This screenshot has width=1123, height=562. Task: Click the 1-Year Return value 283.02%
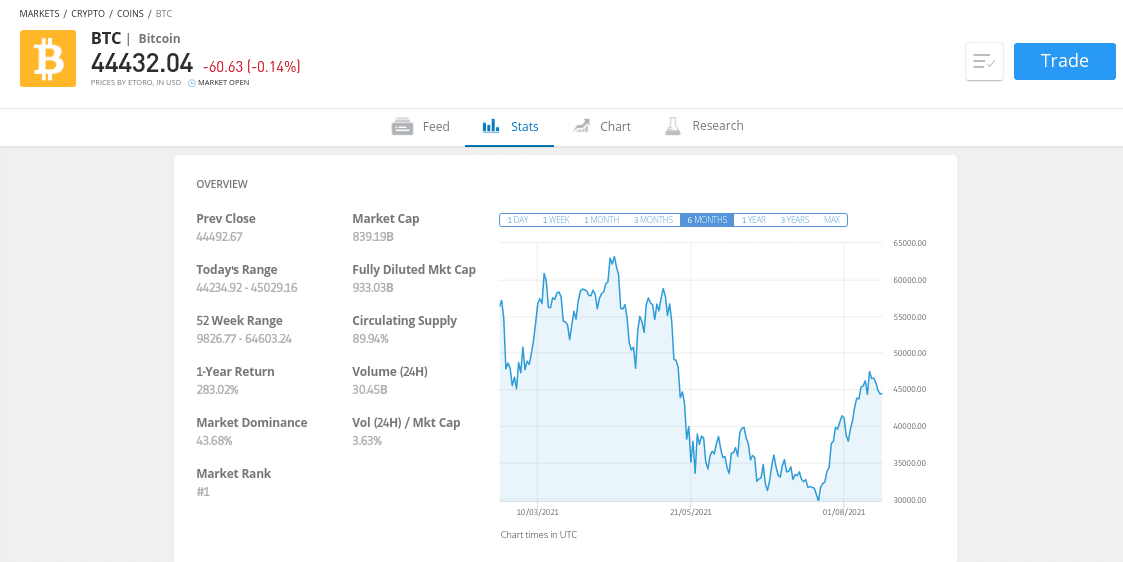pos(217,389)
